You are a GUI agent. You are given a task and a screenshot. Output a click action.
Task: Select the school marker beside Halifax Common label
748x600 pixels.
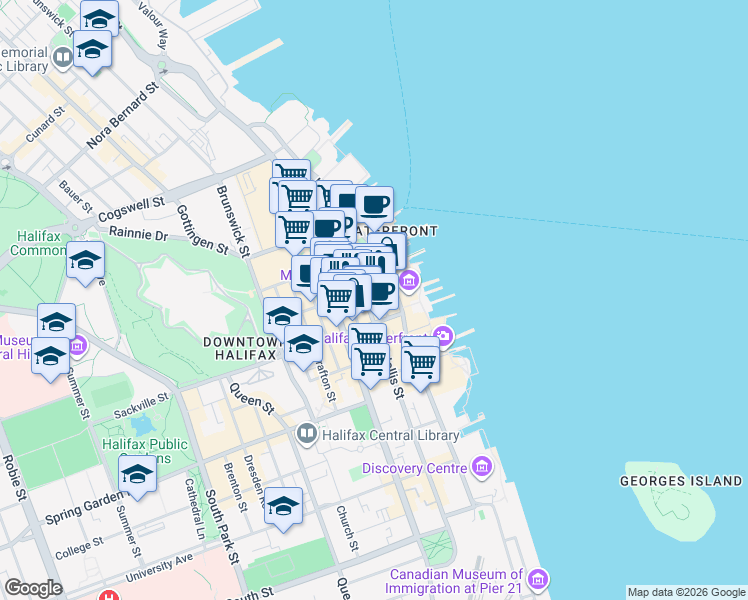[85, 263]
